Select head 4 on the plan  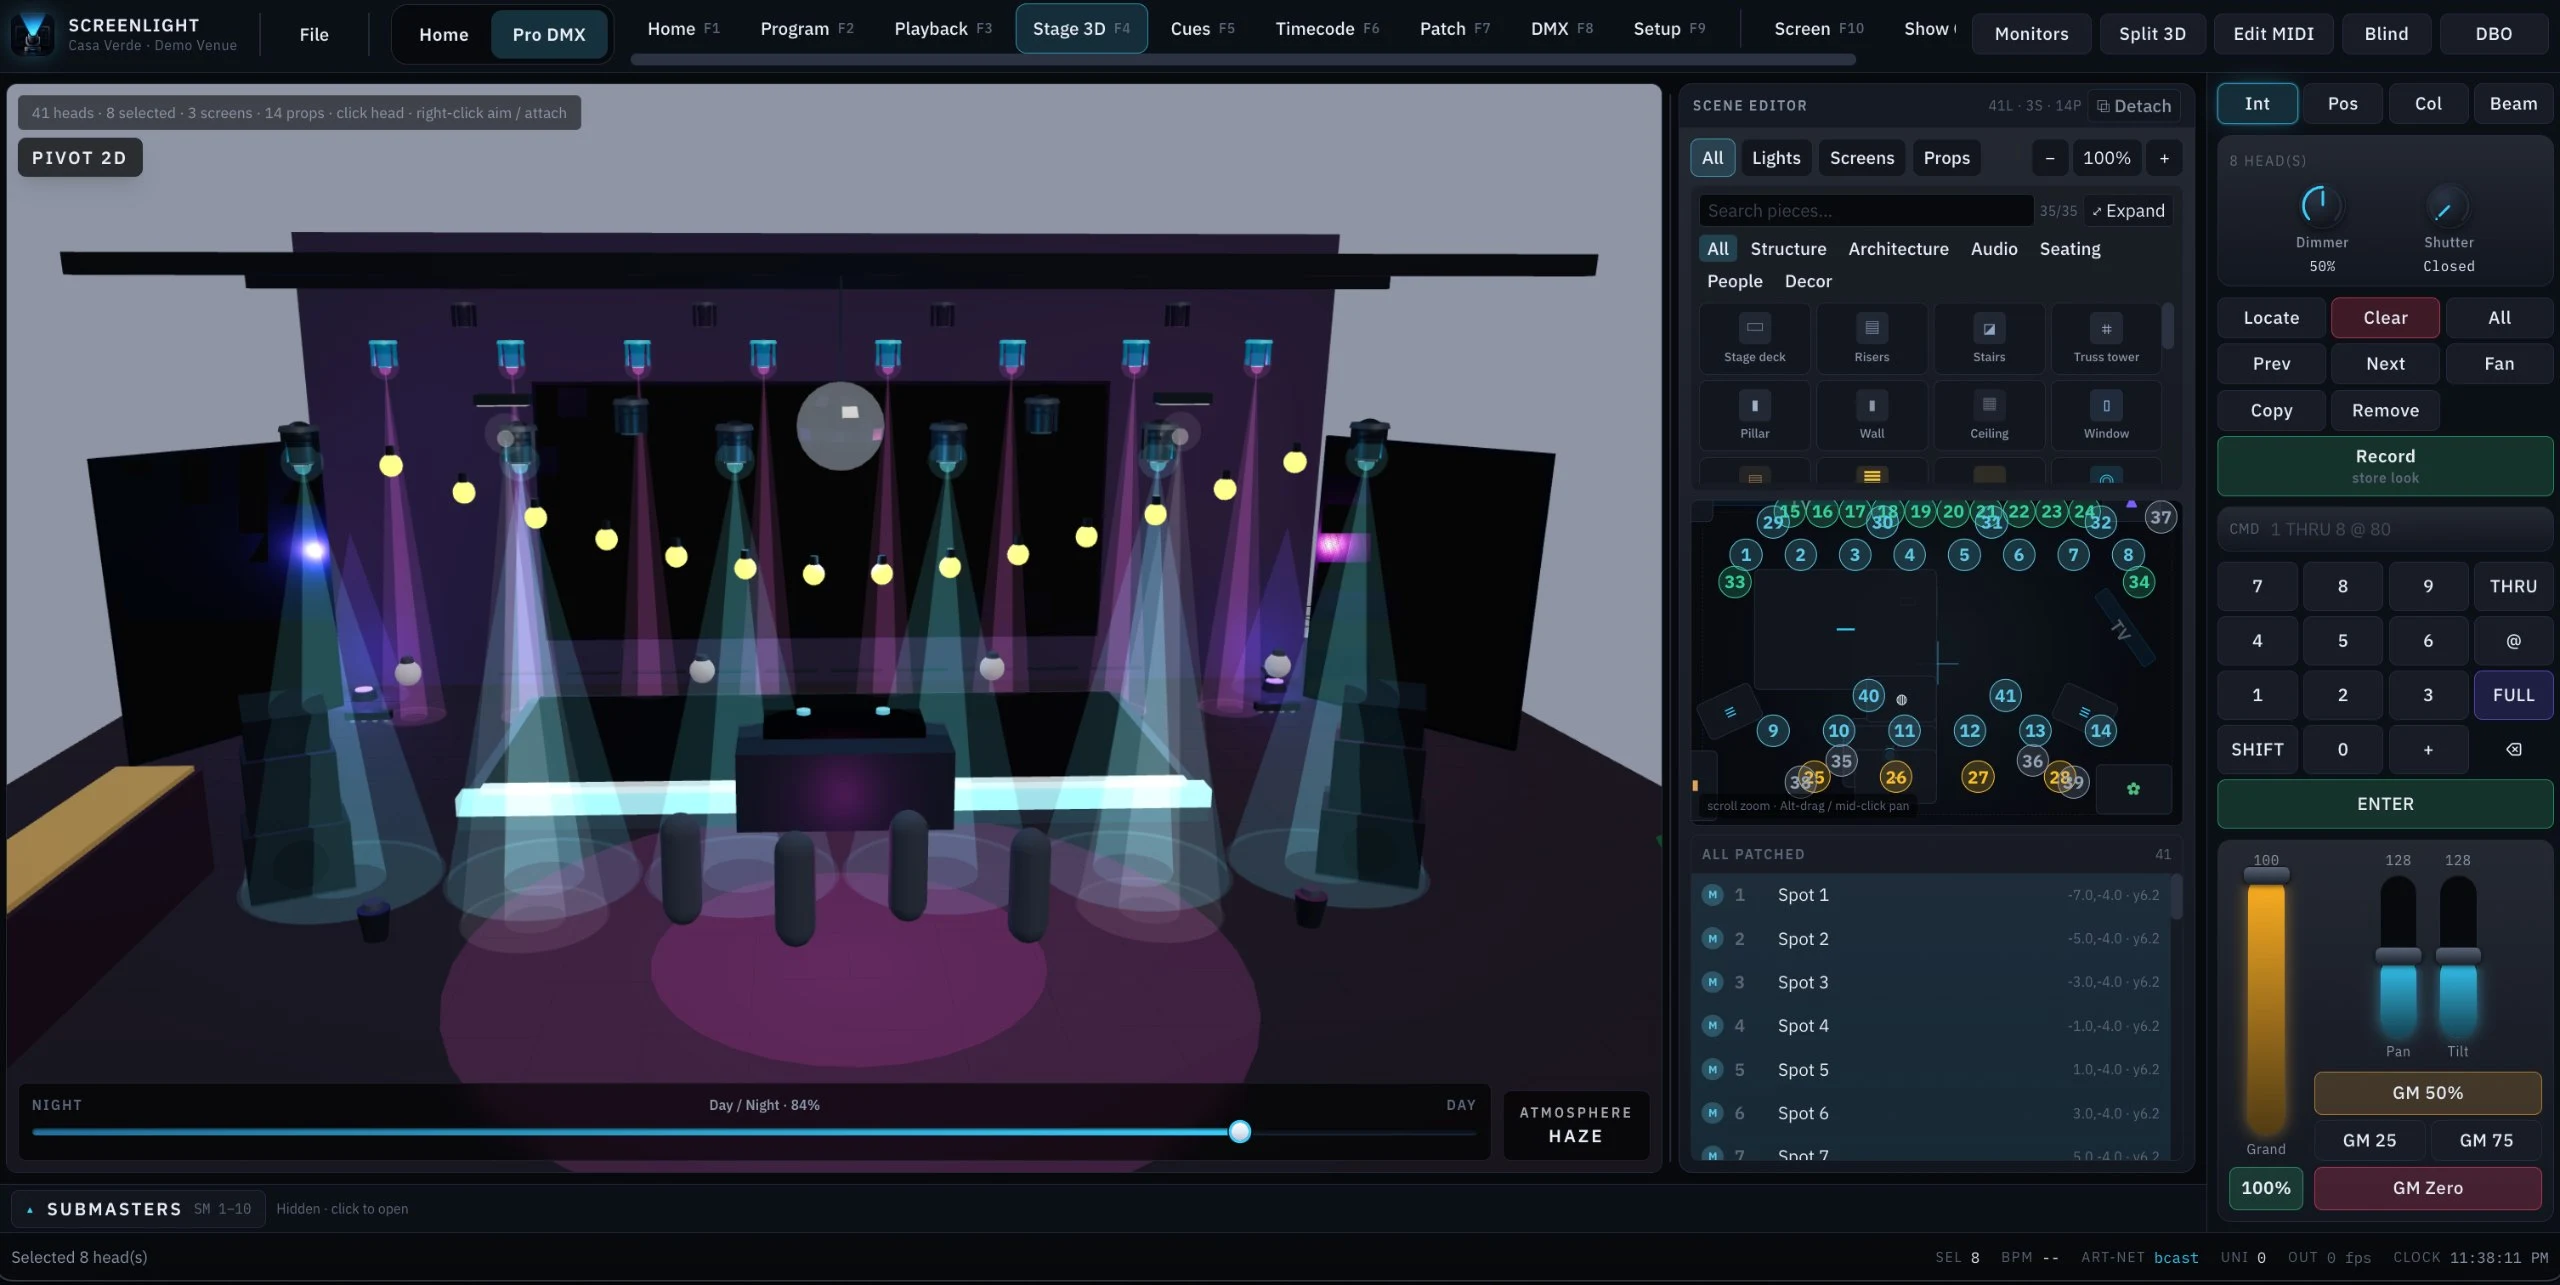coord(1909,555)
